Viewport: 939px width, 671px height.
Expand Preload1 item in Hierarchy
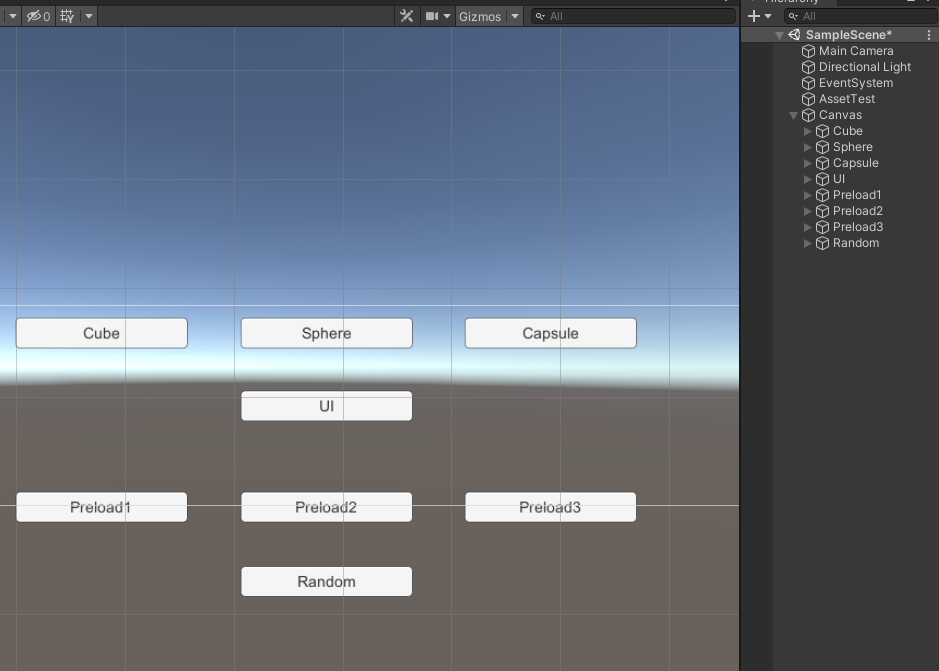(x=807, y=195)
